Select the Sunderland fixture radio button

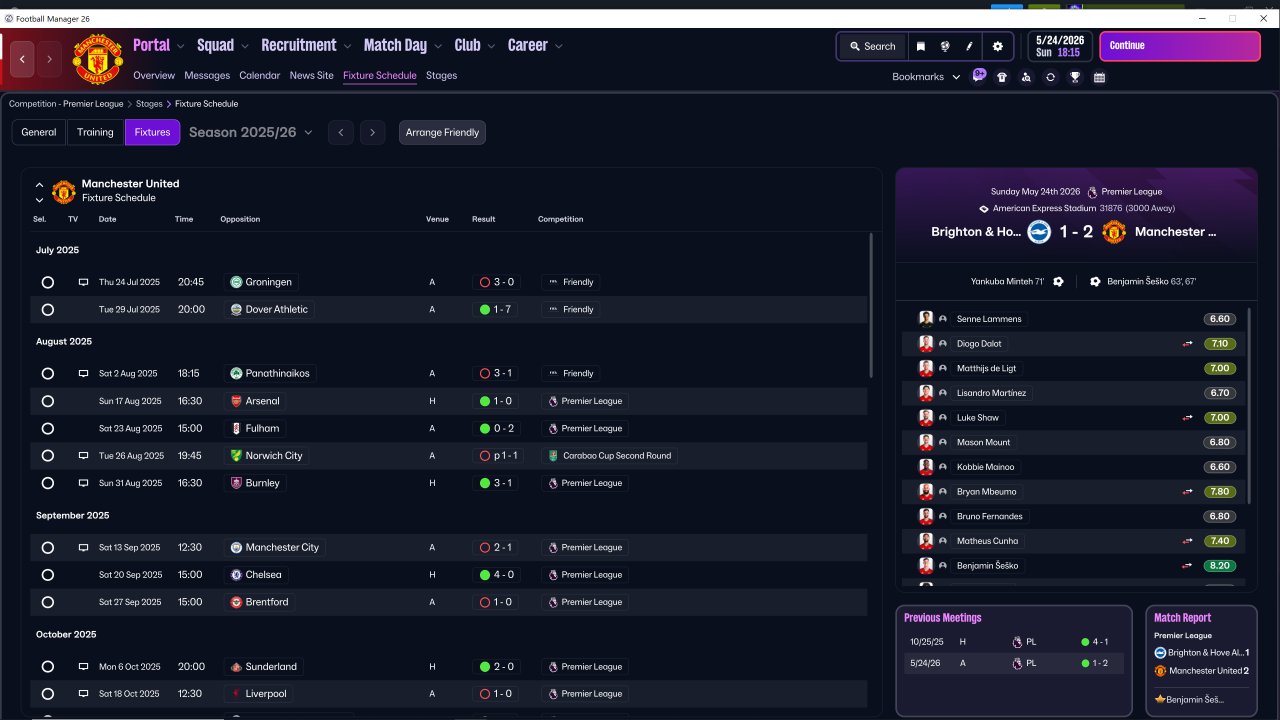(47, 667)
